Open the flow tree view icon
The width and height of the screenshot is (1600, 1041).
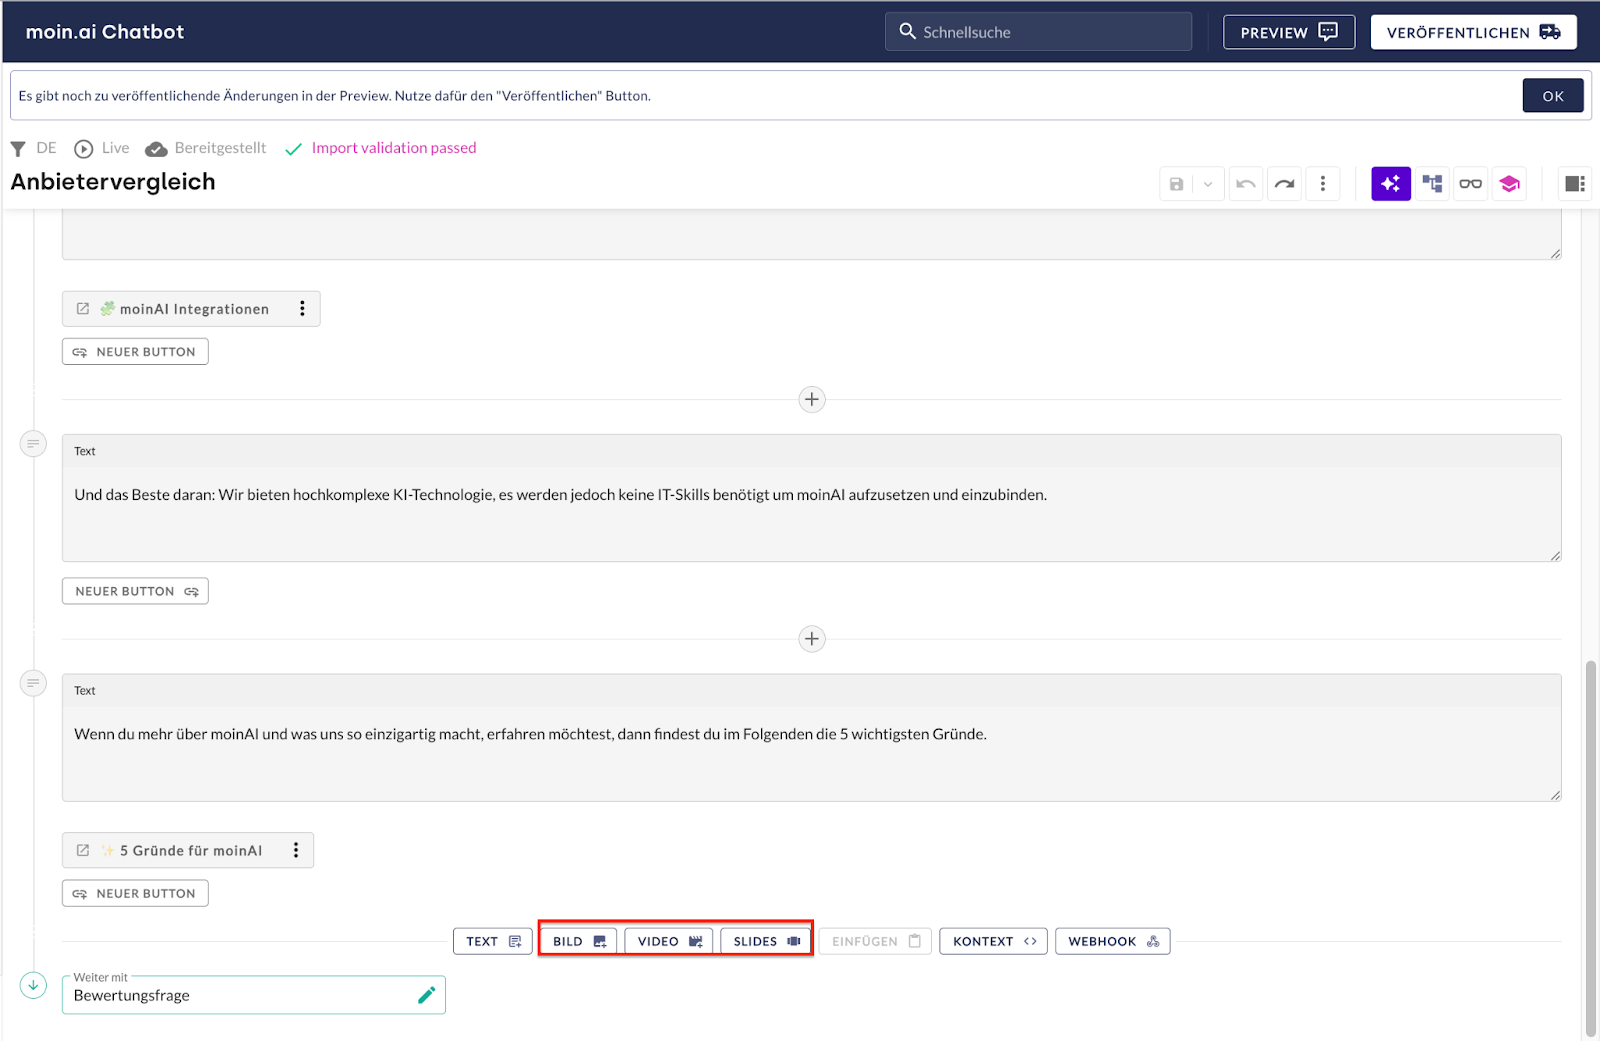click(1432, 184)
